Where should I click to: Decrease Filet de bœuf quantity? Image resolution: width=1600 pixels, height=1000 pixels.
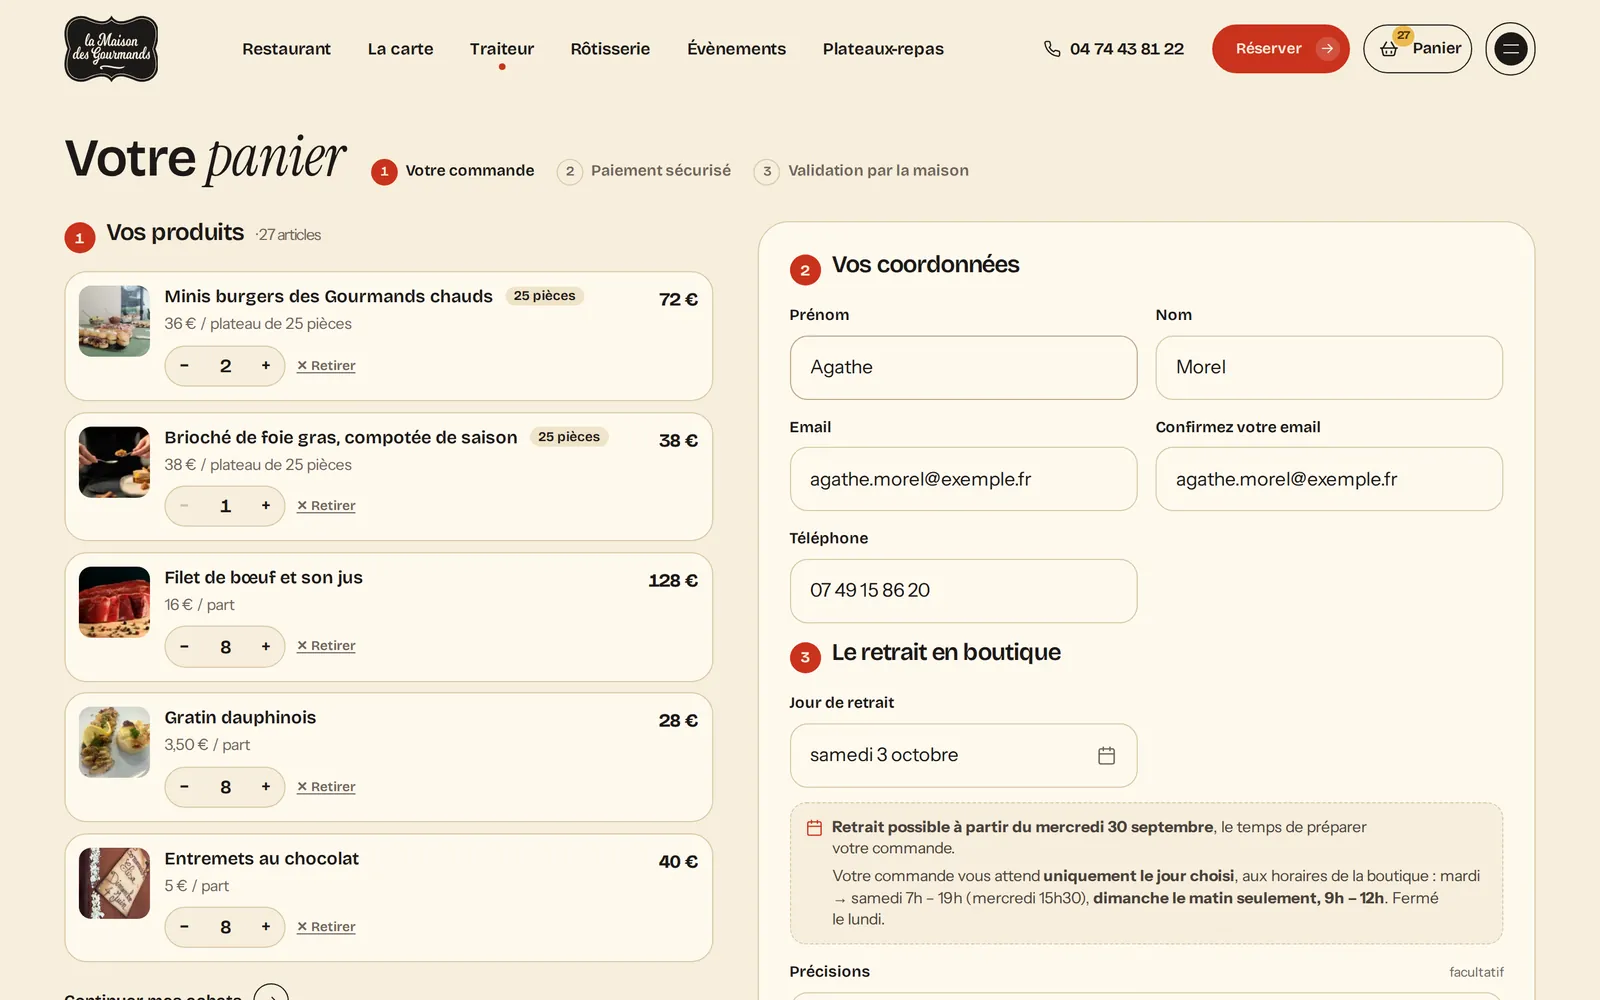(x=184, y=647)
